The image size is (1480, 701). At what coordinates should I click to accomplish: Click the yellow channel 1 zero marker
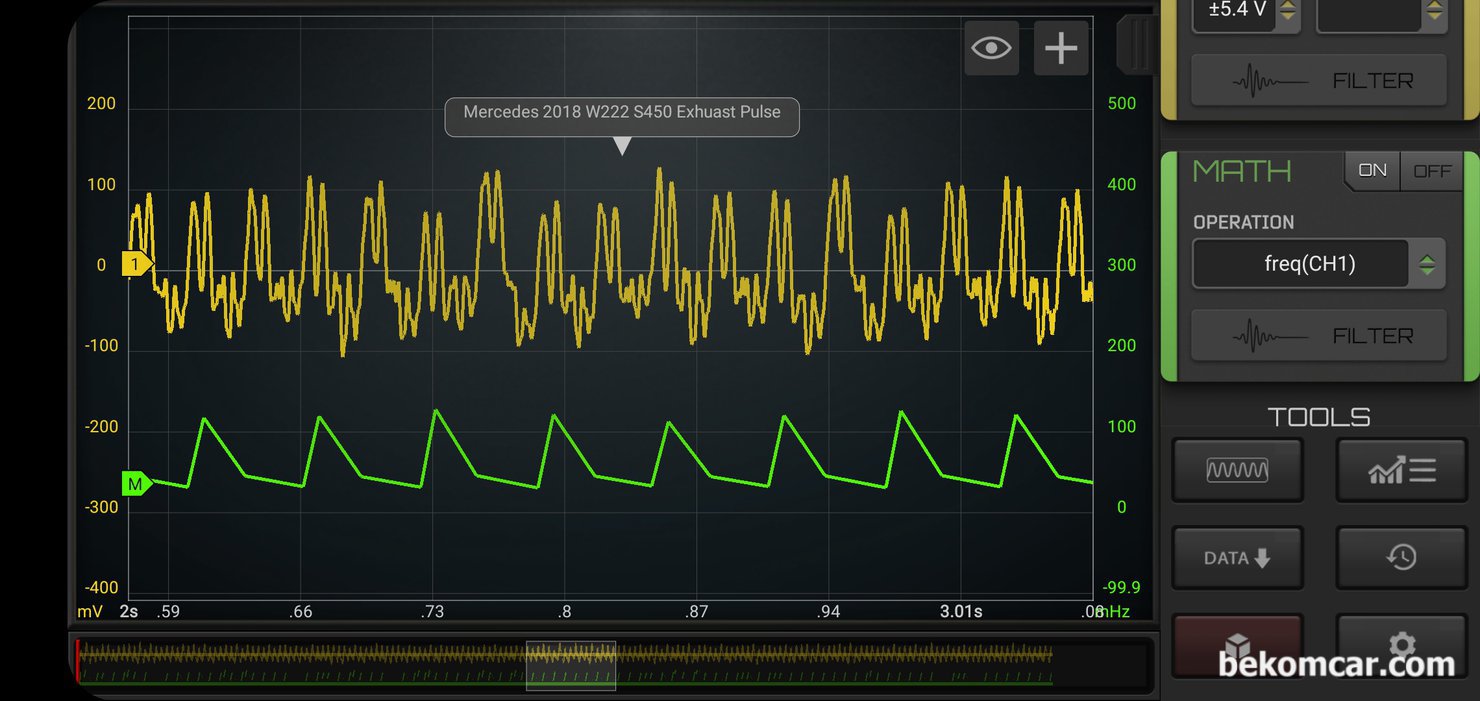point(136,264)
